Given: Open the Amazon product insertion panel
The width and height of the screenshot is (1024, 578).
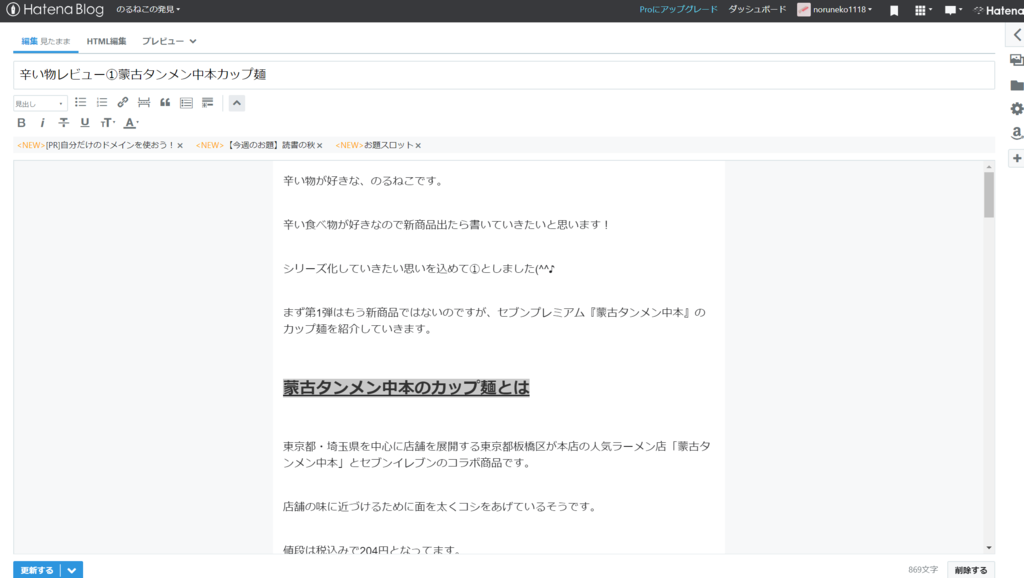Looking at the screenshot, I should click(x=1016, y=133).
